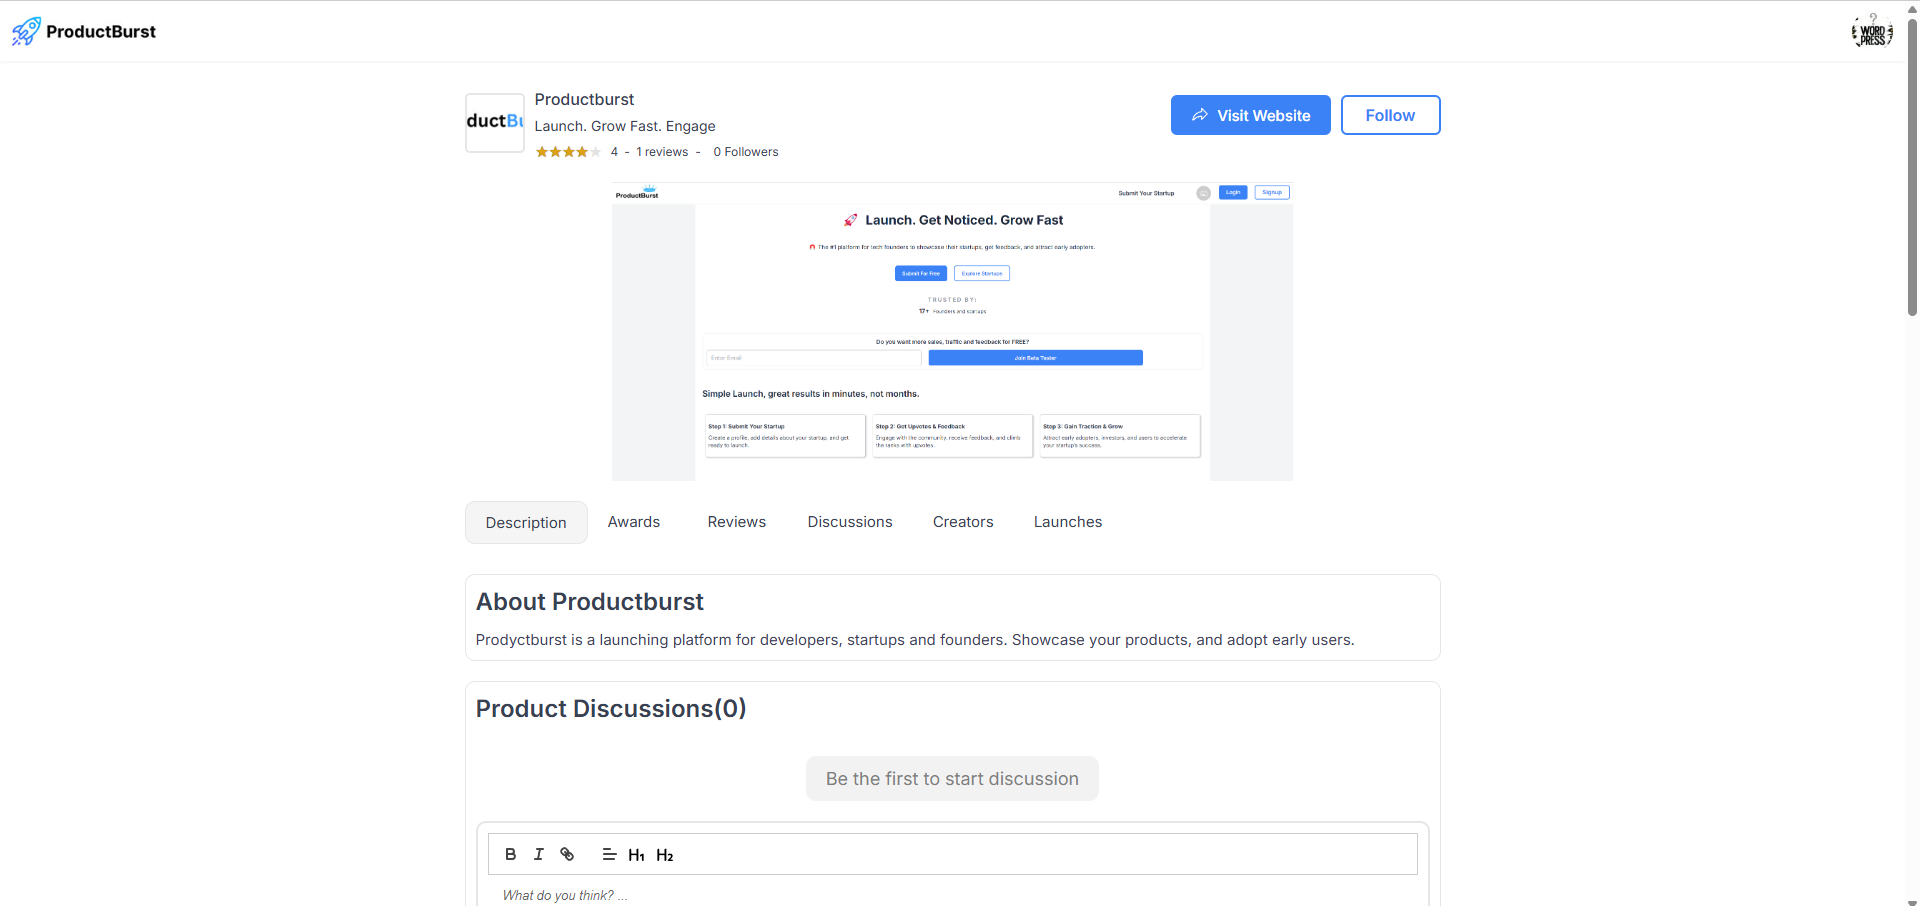This screenshot has width=1920, height=906.
Task: Click the Productburst product logo thumbnail
Action: click(x=495, y=122)
